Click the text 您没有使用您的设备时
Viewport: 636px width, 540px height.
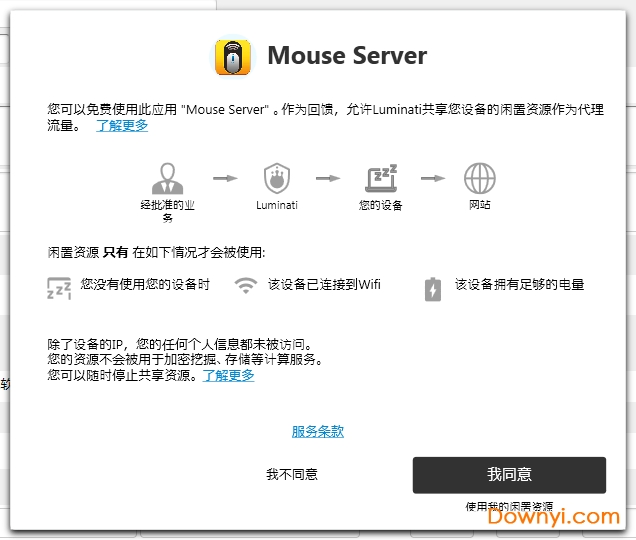point(145,284)
